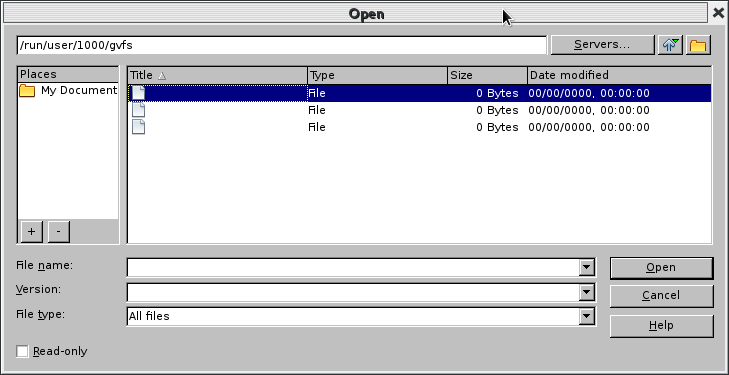Open the My Documents folder in Places
Image resolution: width=729 pixels, height=375 pixels.
pos(68,90)
